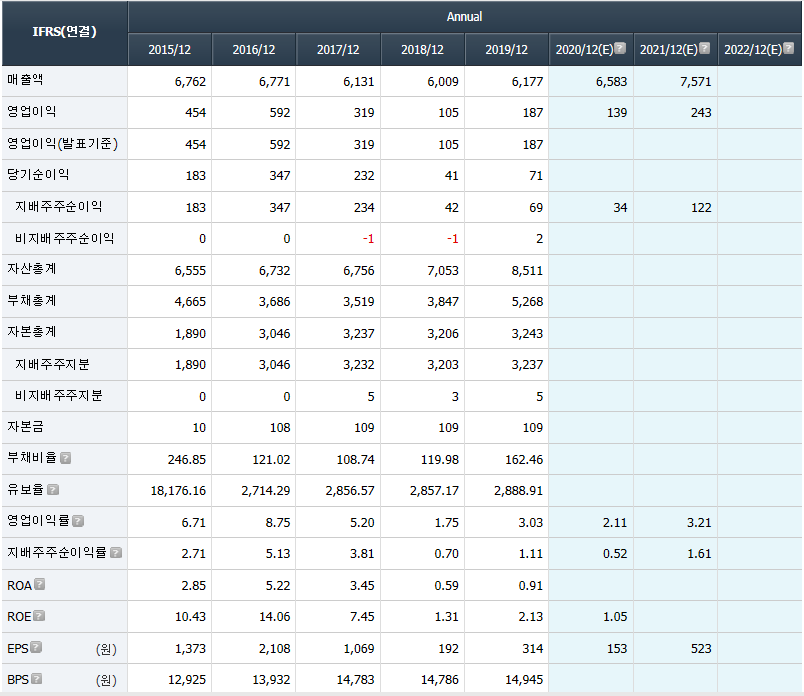Viewport: 804px width, 696px height.
Task: Click 지배주주순이익 estimate value 122
Action: 701,208
